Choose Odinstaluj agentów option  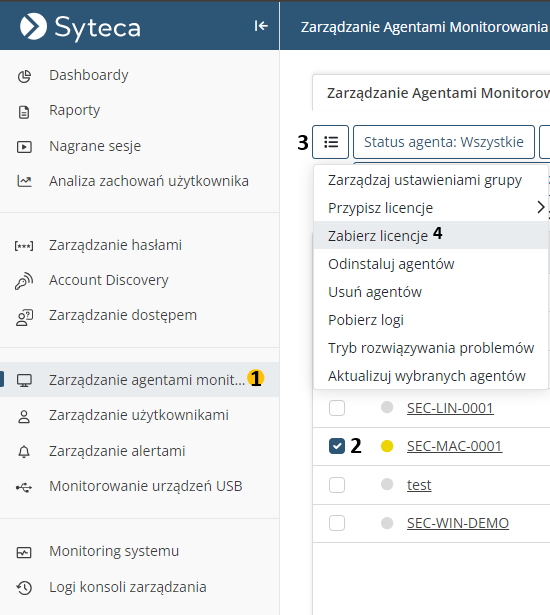pos(431,264)
